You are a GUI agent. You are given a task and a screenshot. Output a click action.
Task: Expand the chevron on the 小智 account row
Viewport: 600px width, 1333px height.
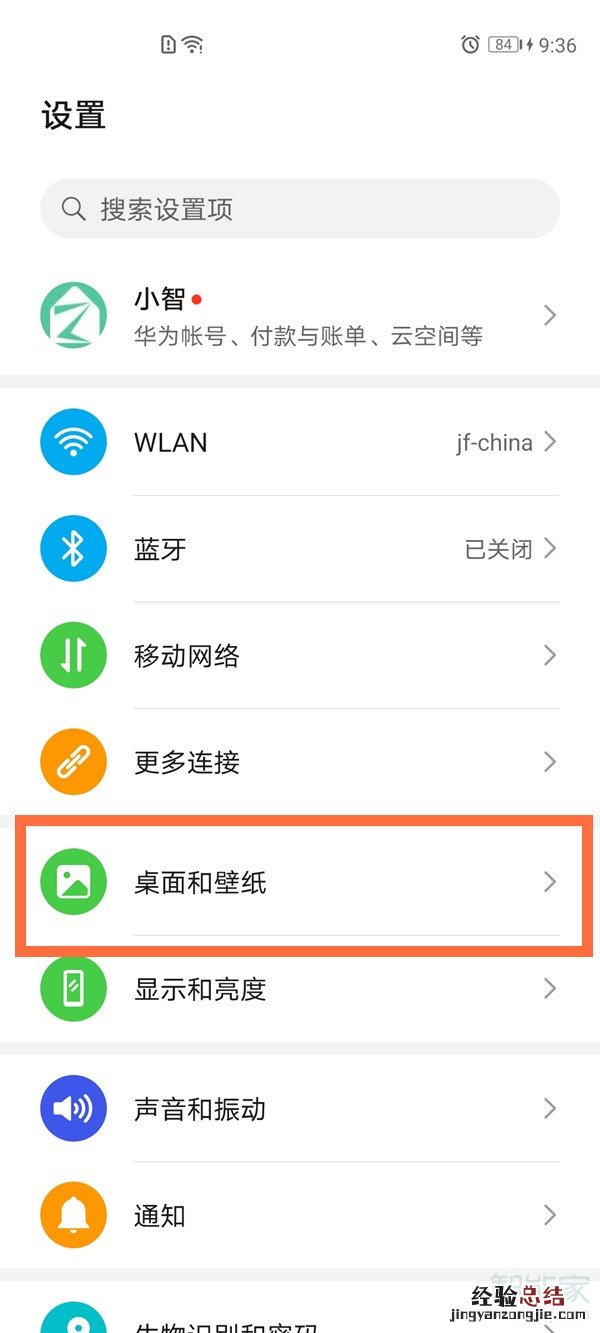pos(550,315)
